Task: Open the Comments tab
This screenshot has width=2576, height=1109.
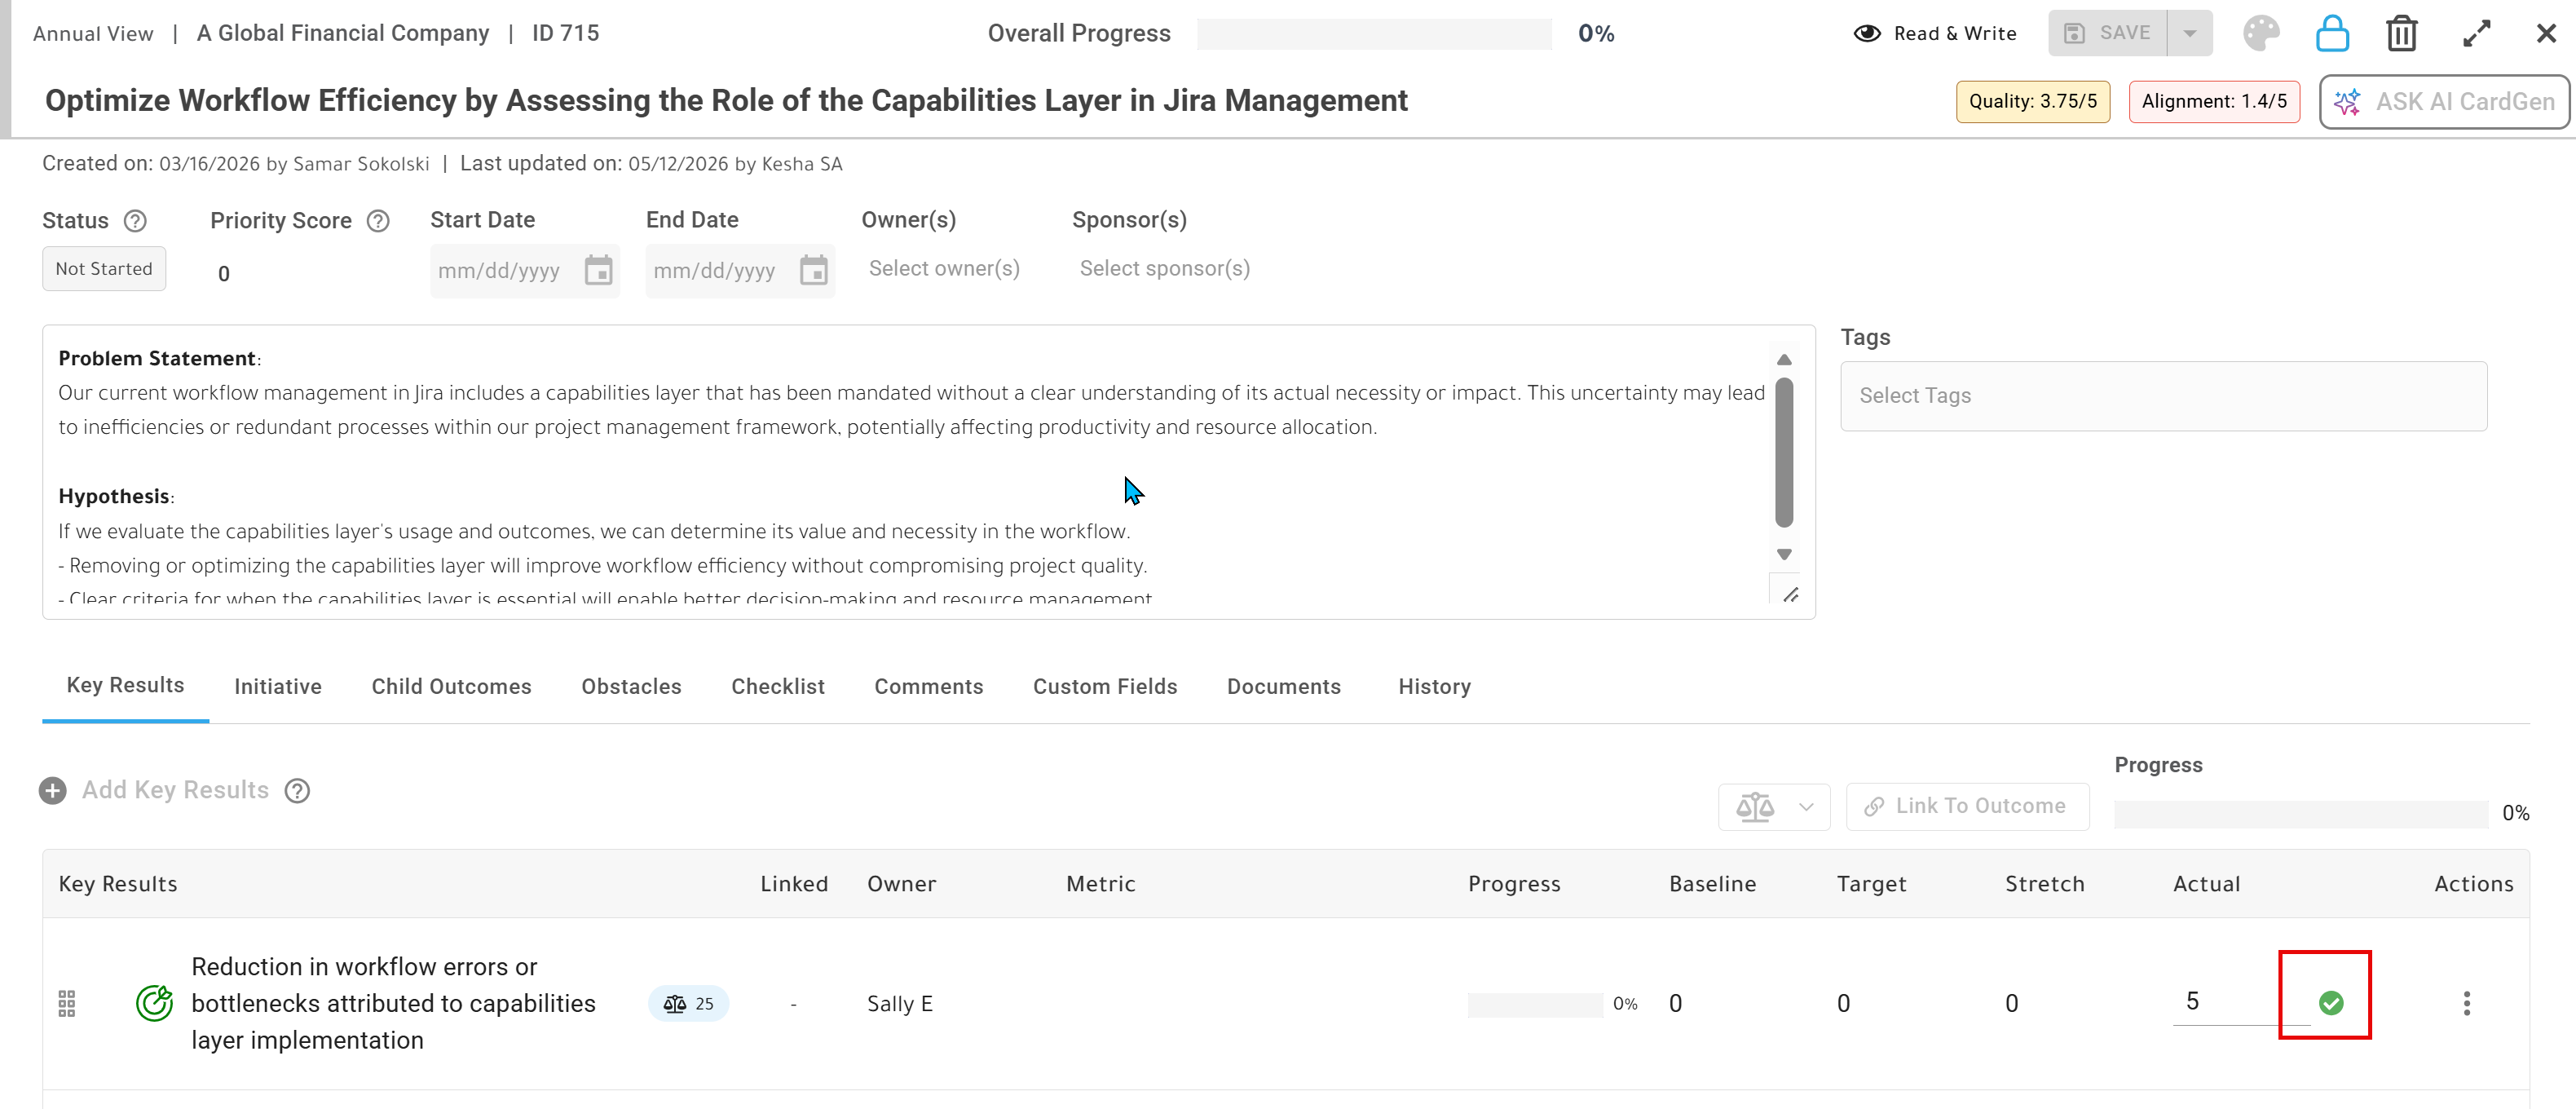Action: (x=928, y=687)
